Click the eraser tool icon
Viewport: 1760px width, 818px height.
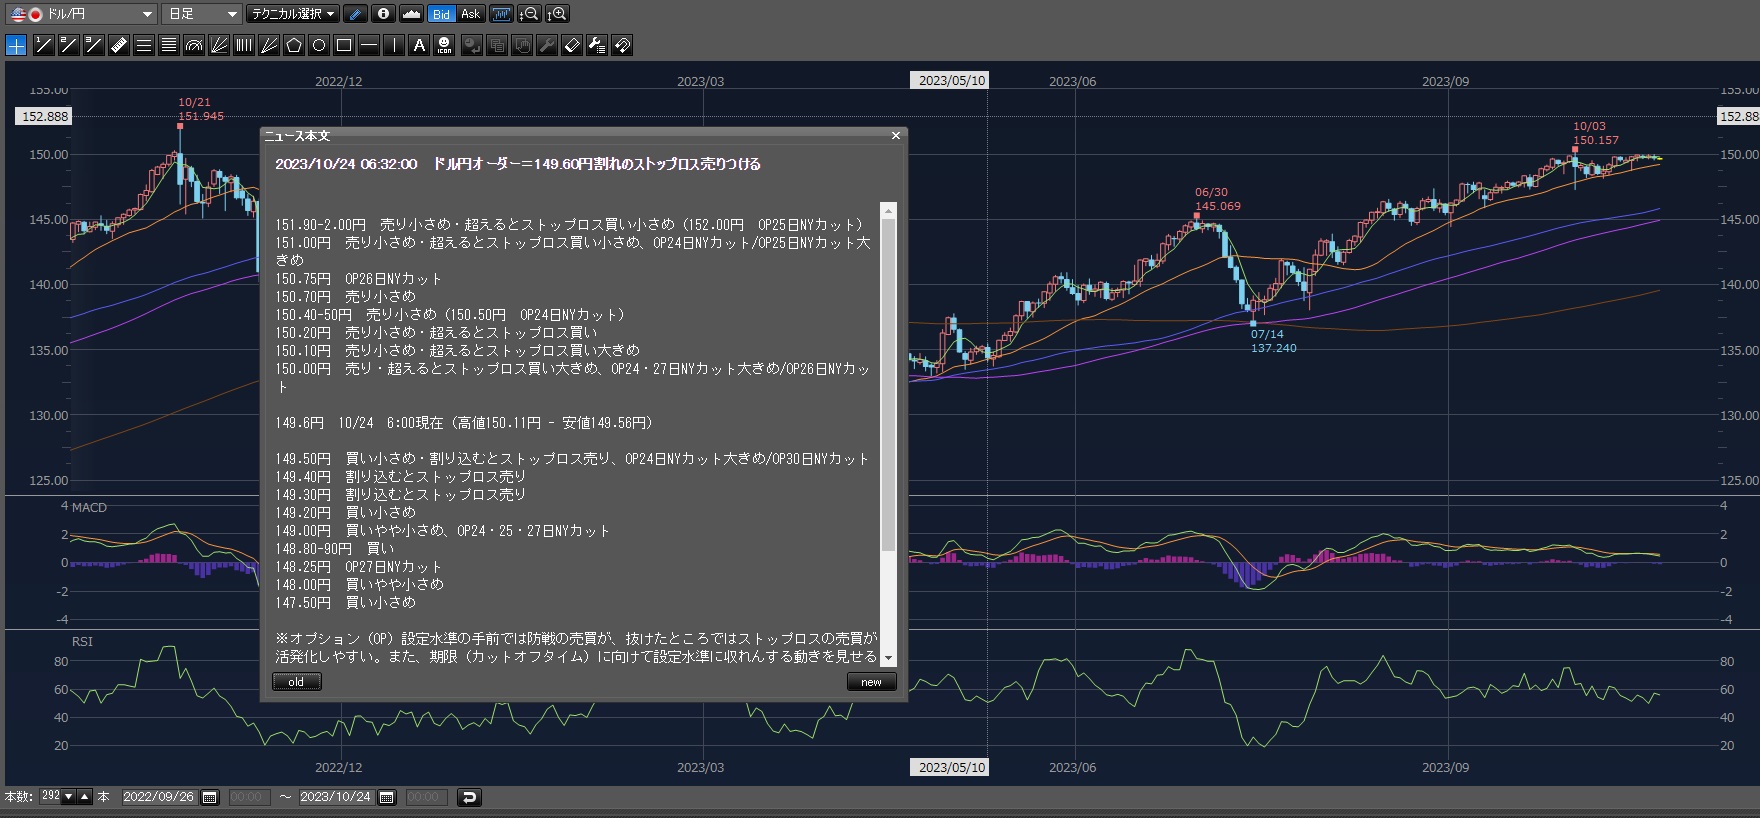click(x=572, y=45)
